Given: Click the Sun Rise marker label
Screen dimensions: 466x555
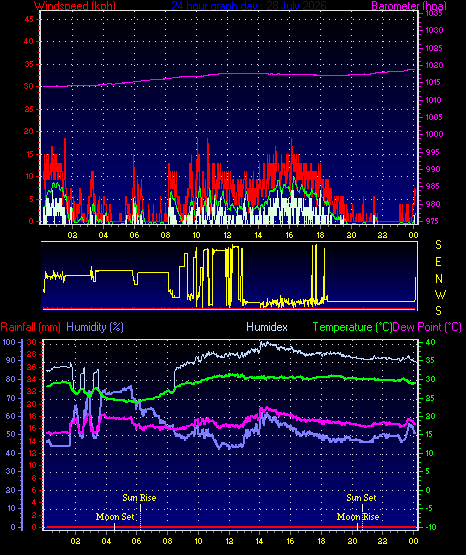Looking at the screenshot, I should [139, 498].
